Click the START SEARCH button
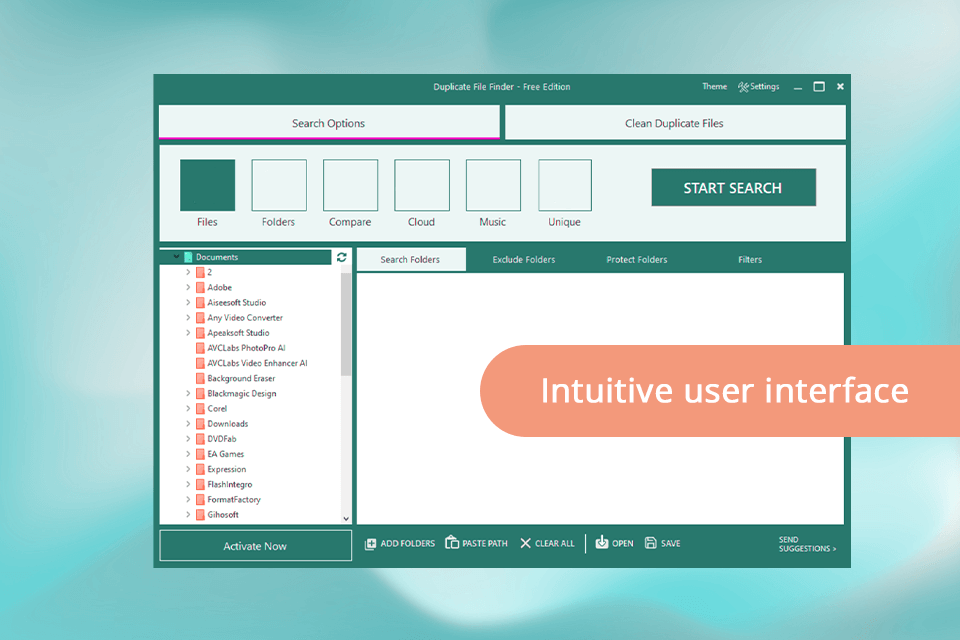 click(733, 187)
